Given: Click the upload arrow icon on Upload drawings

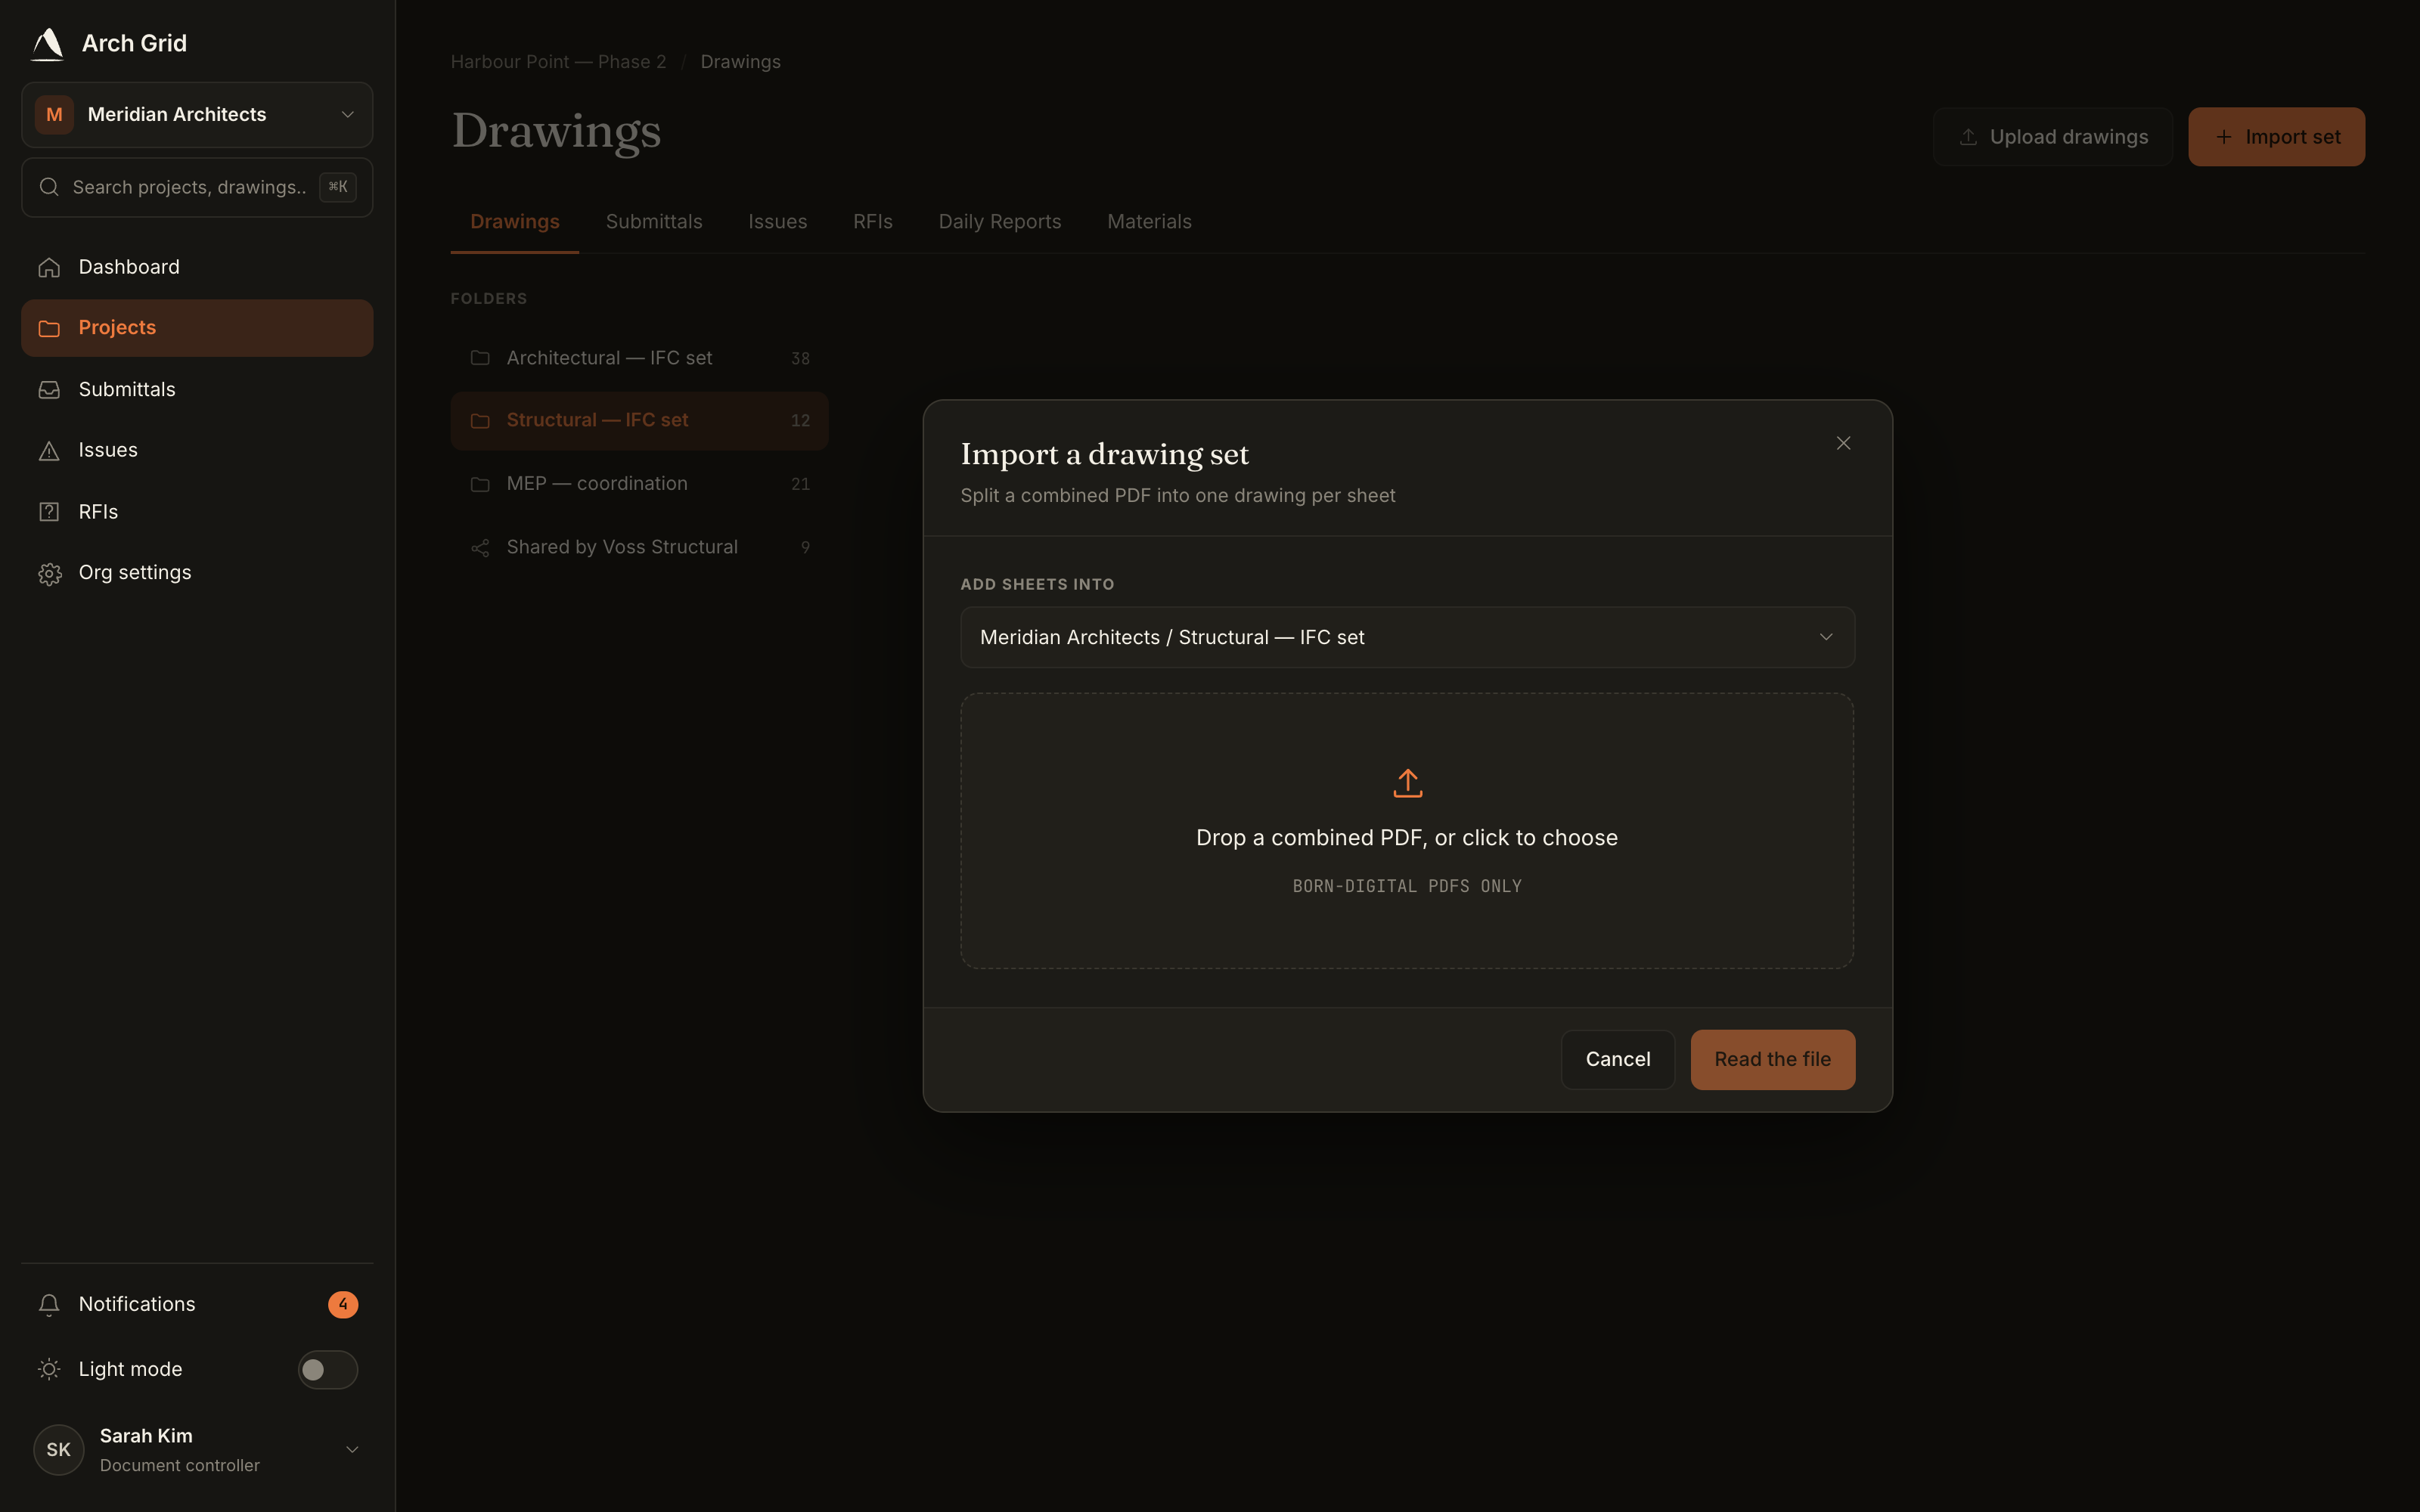Looking at the screenshot, I should click(1968, 137).
